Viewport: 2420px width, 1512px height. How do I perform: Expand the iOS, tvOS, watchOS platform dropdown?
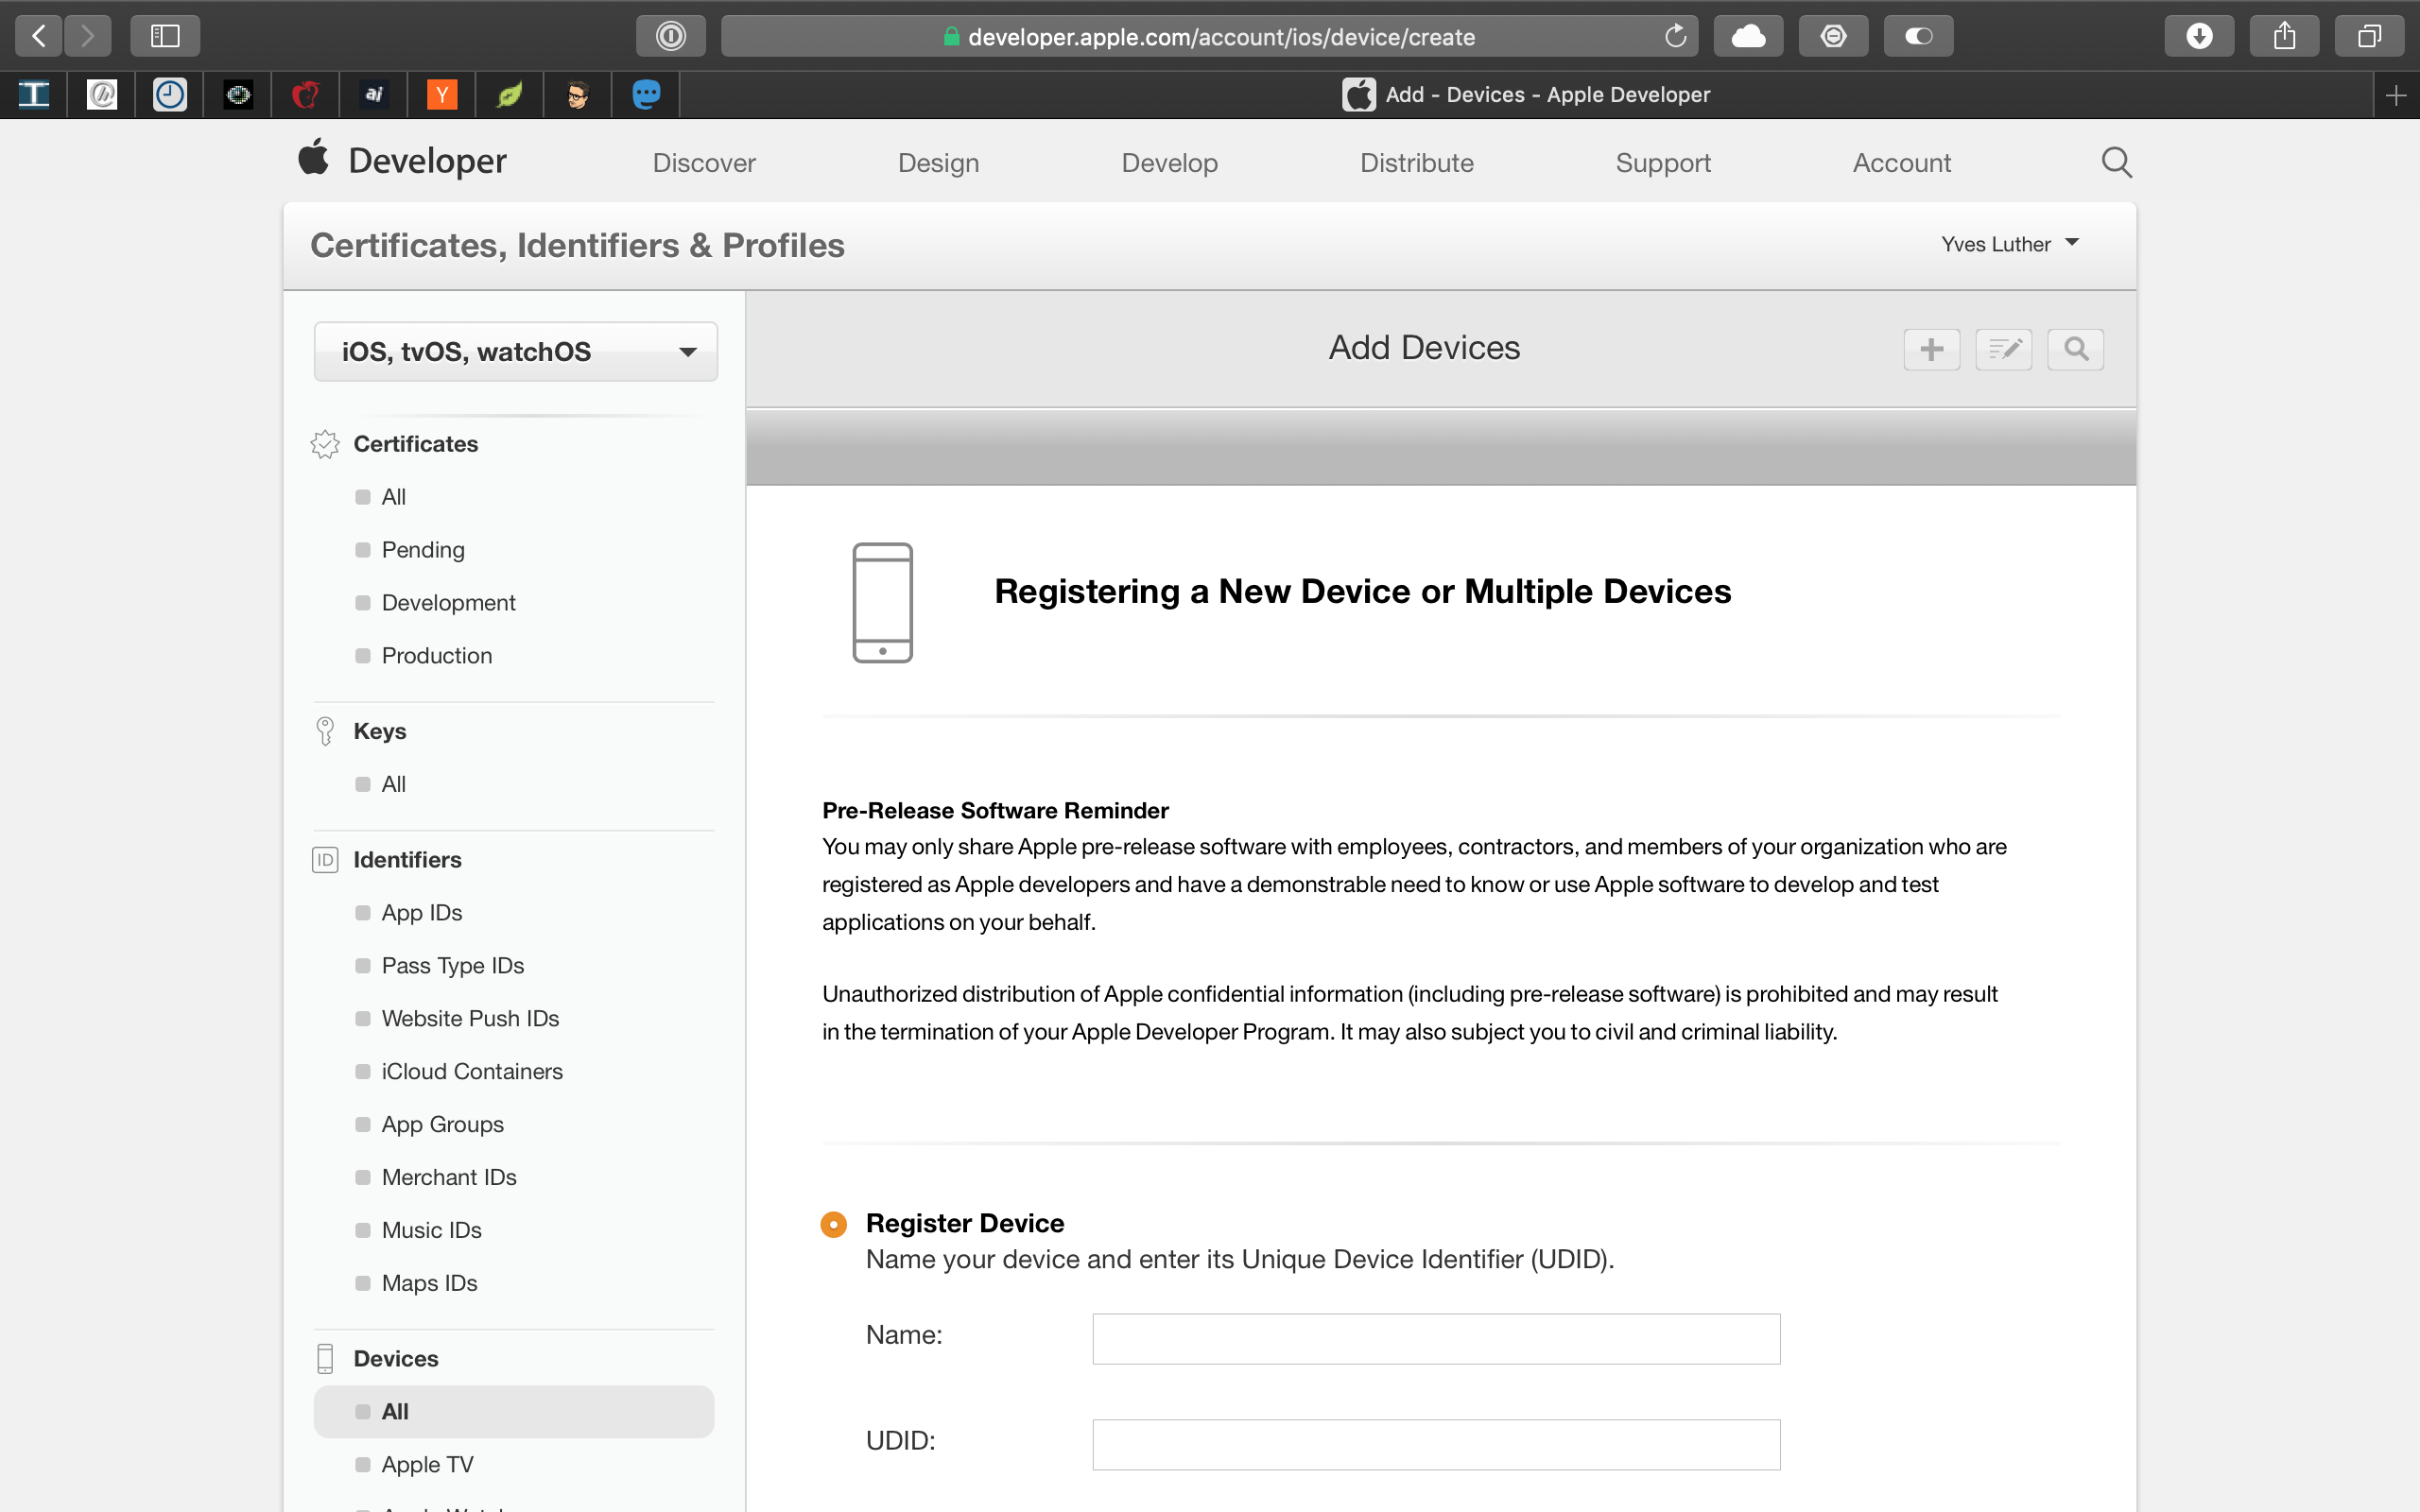(516, 352)
